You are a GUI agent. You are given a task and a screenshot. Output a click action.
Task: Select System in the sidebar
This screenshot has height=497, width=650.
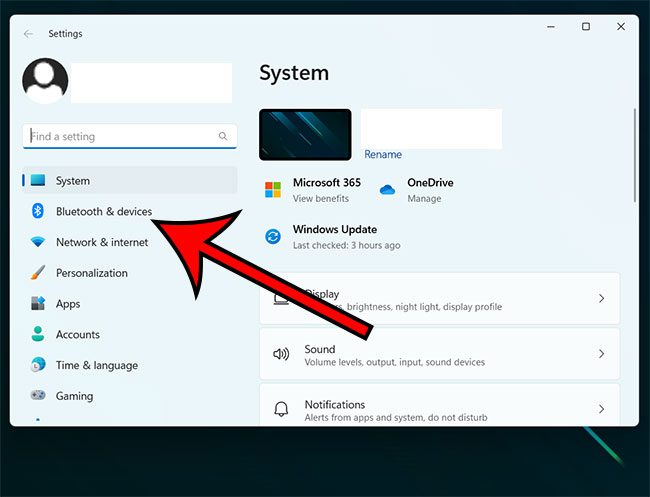(x=72, y=181)
